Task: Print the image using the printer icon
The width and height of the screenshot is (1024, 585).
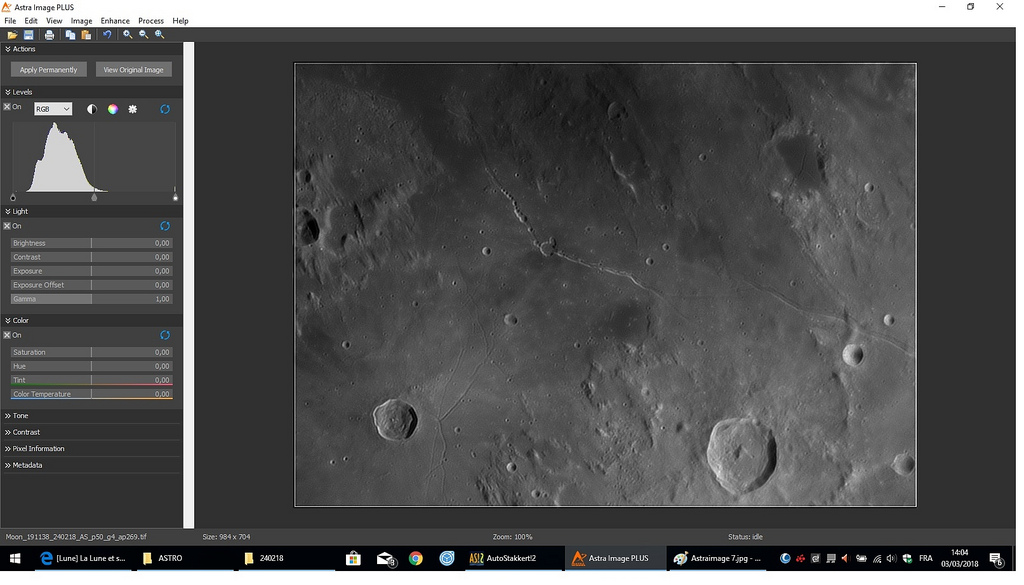Action: (x=49, y=35)
